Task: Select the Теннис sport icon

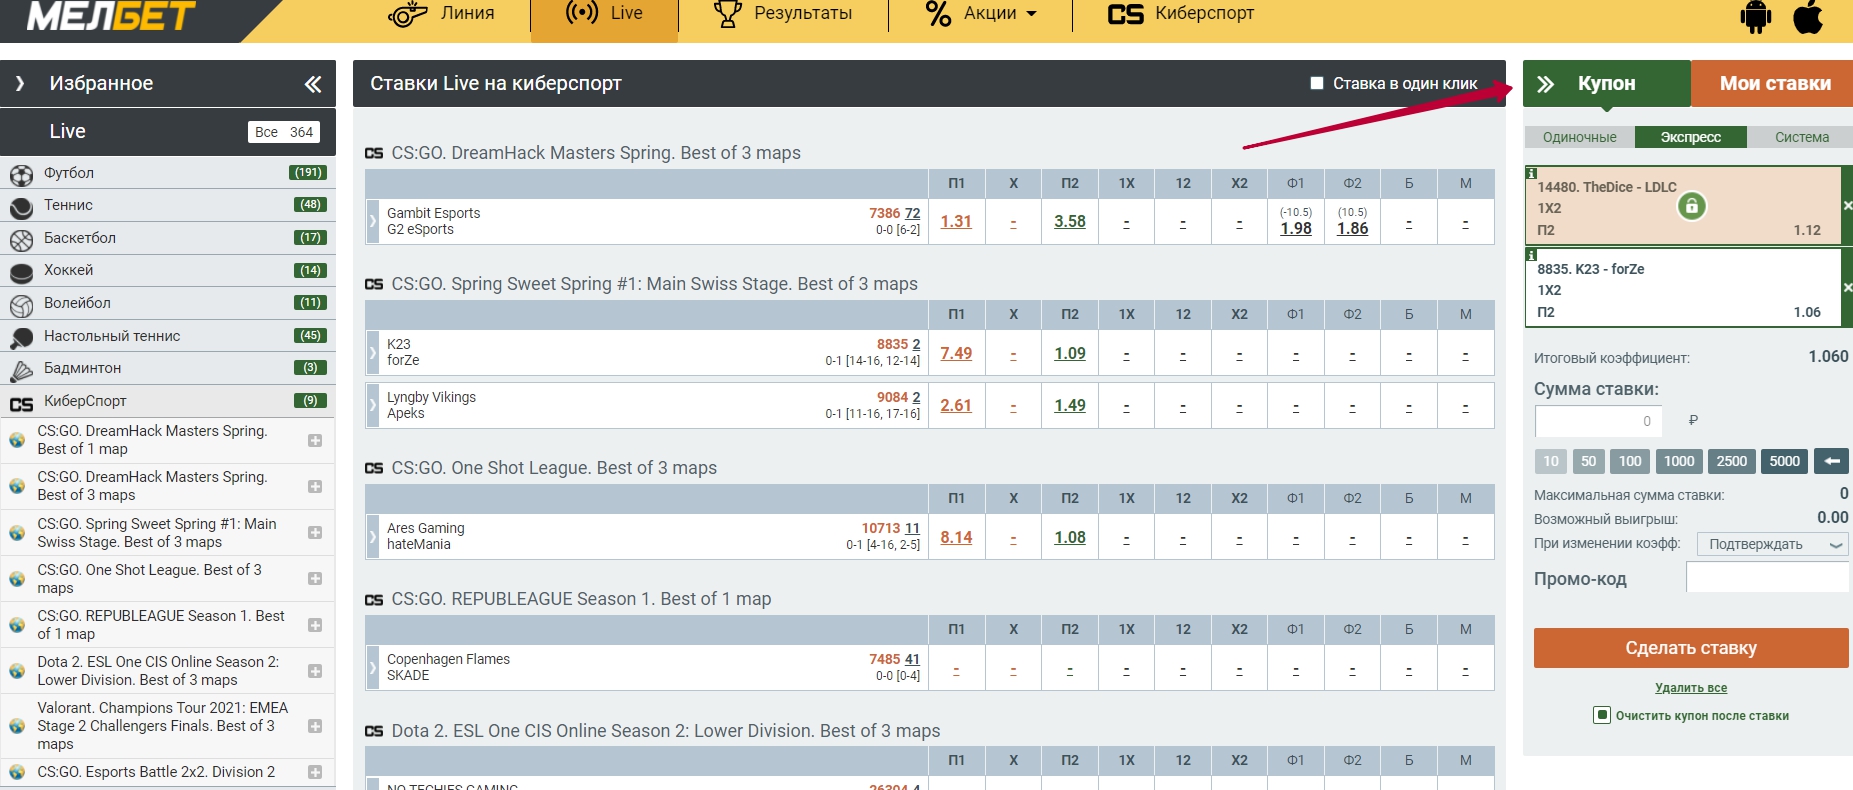Action: [x=21, y=207]
